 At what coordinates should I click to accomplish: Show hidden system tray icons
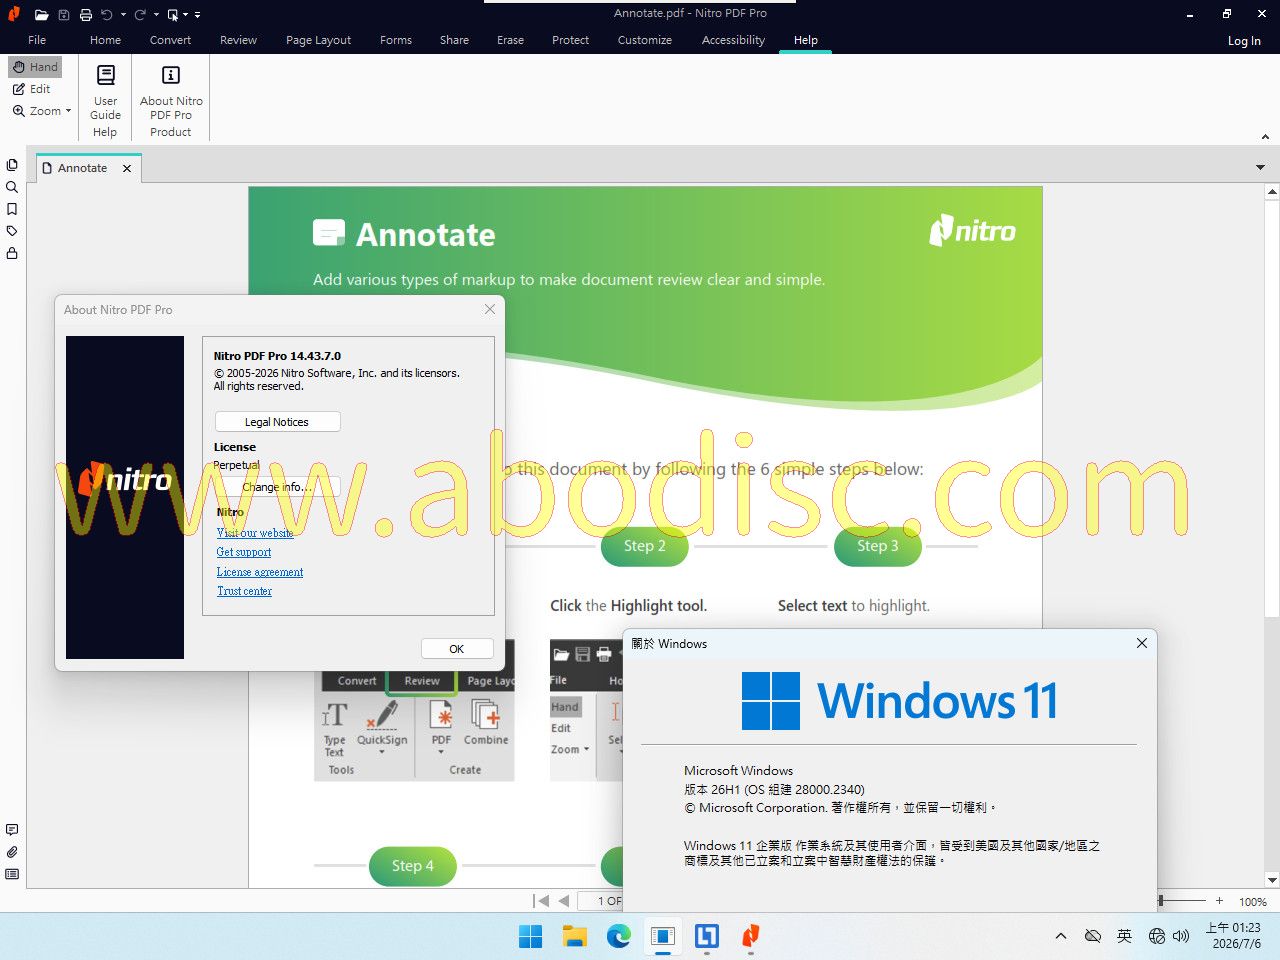point(1061,936)
